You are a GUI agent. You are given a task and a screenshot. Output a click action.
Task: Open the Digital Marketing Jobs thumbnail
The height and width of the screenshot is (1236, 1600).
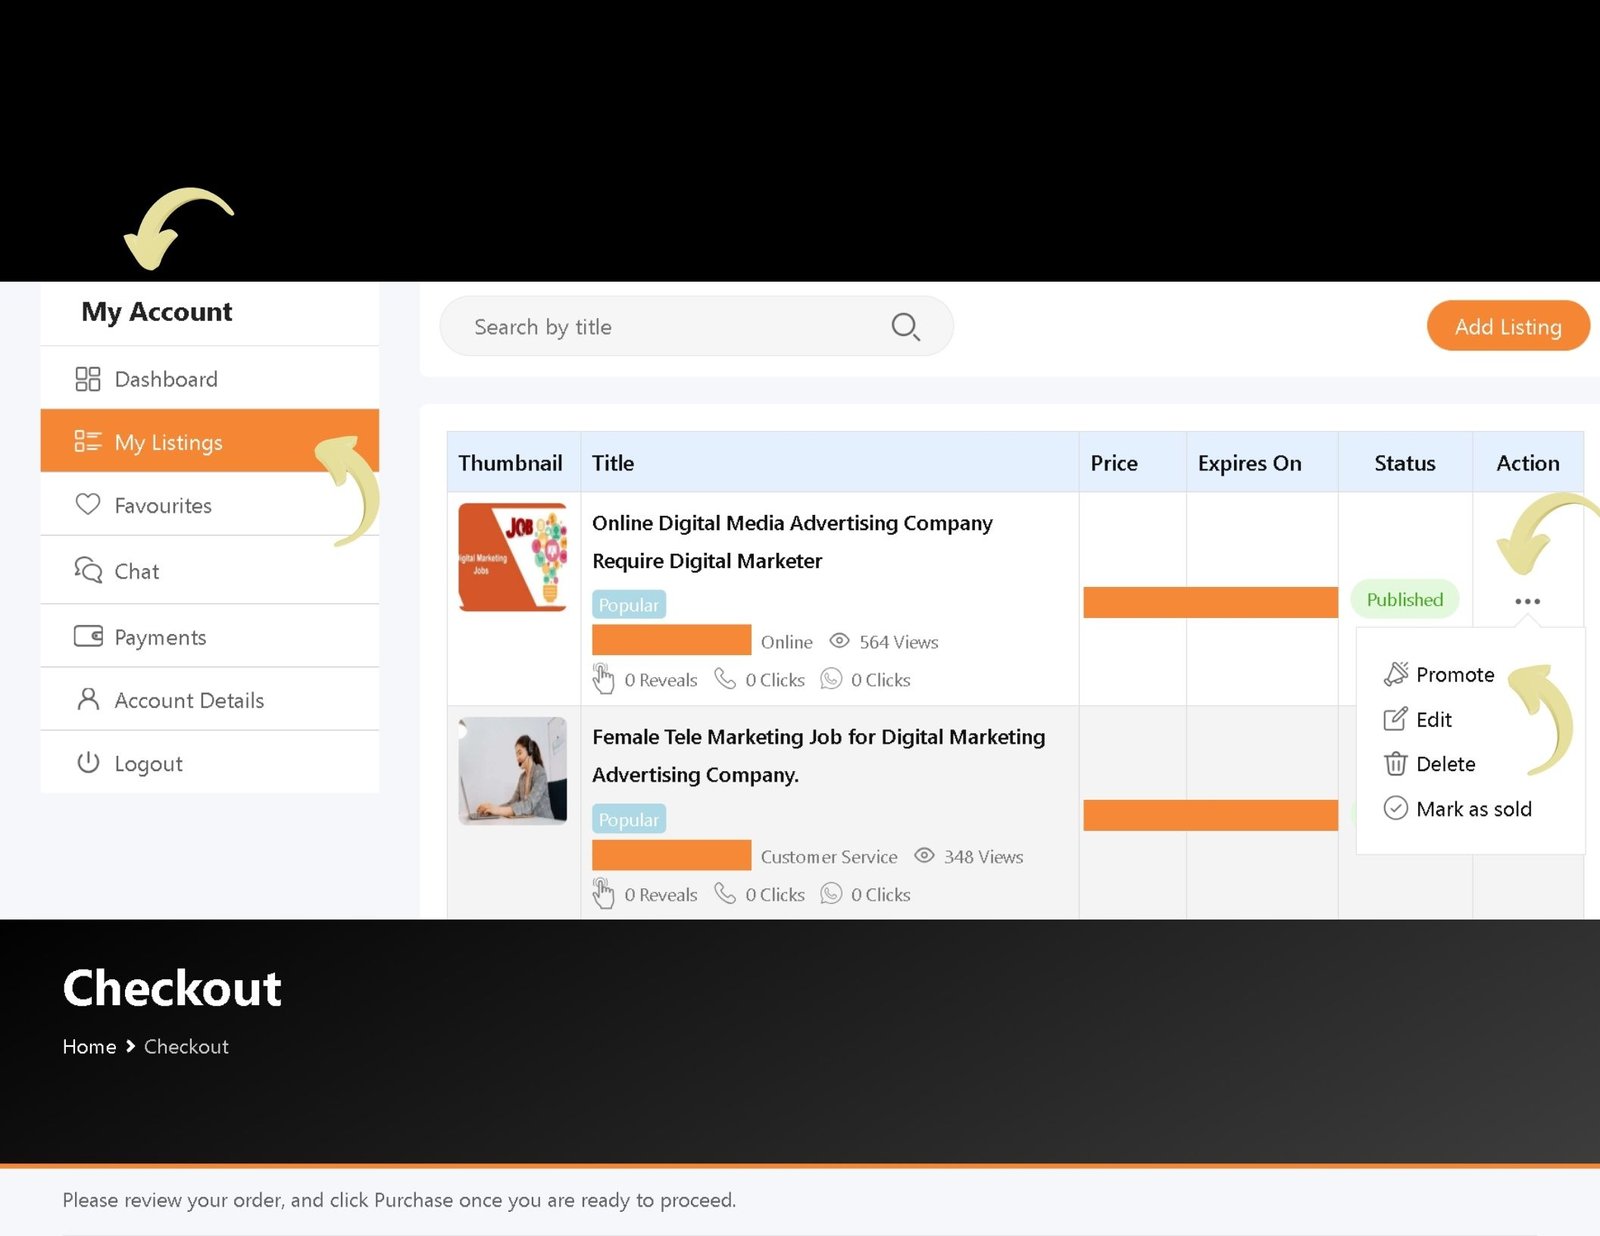tap(512, 557)
